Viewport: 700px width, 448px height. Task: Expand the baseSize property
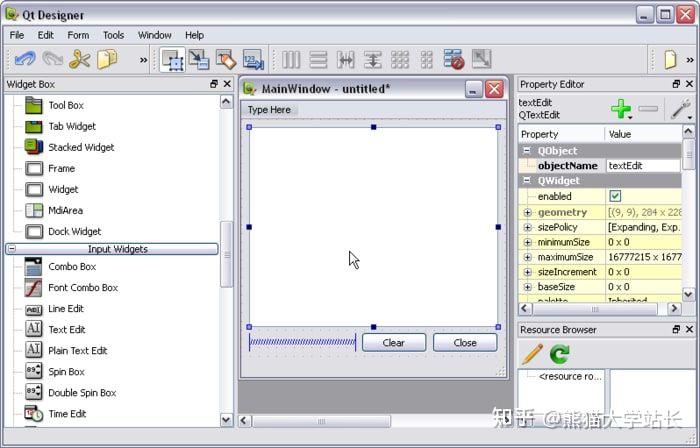click(x=527, y=287)
